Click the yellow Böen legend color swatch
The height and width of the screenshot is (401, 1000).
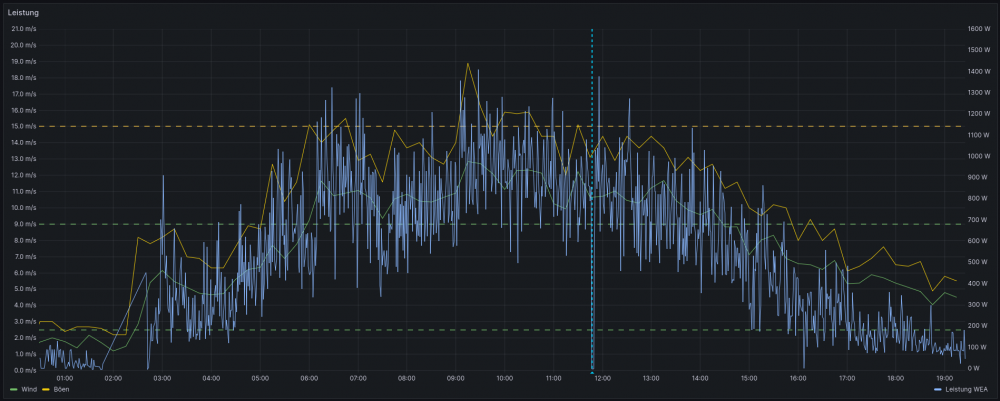[x=46, y=390]
